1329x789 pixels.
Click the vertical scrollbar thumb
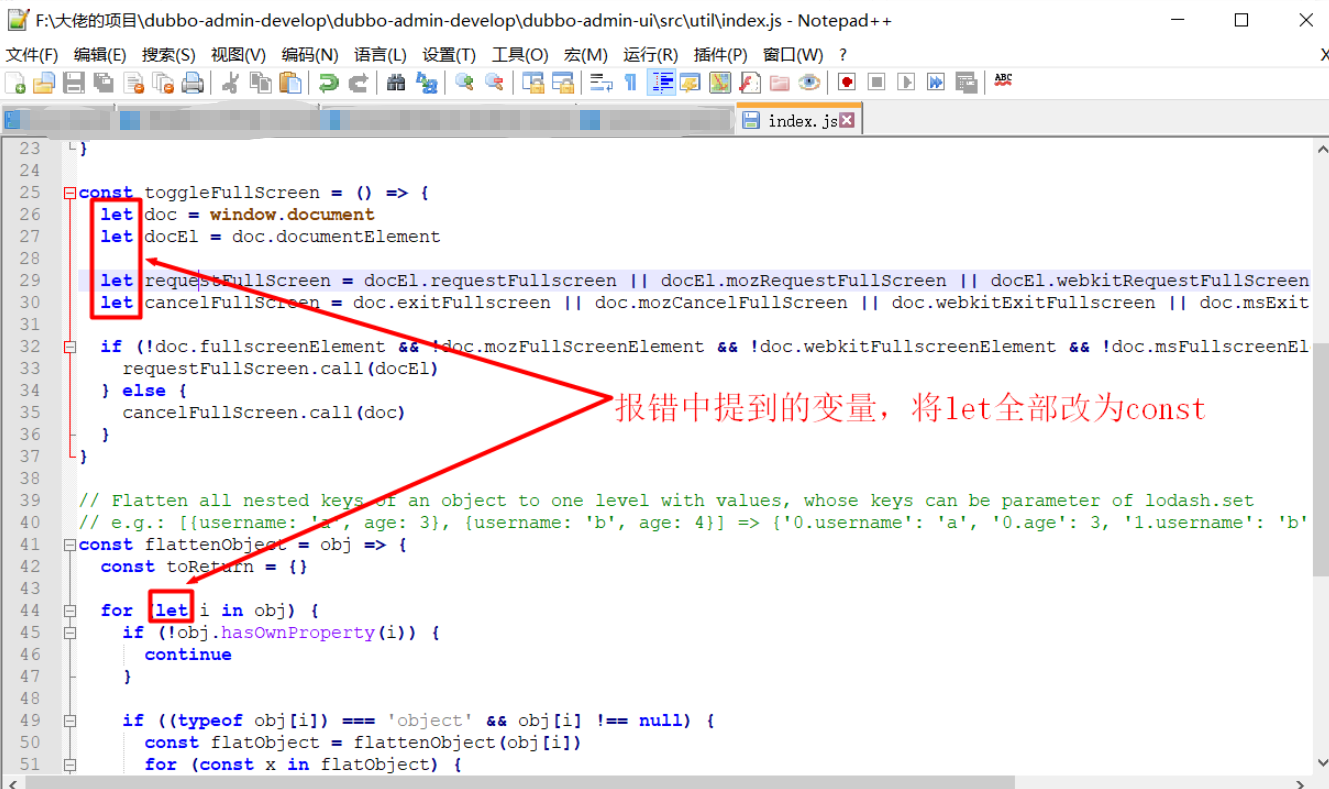pos(1321,460)
